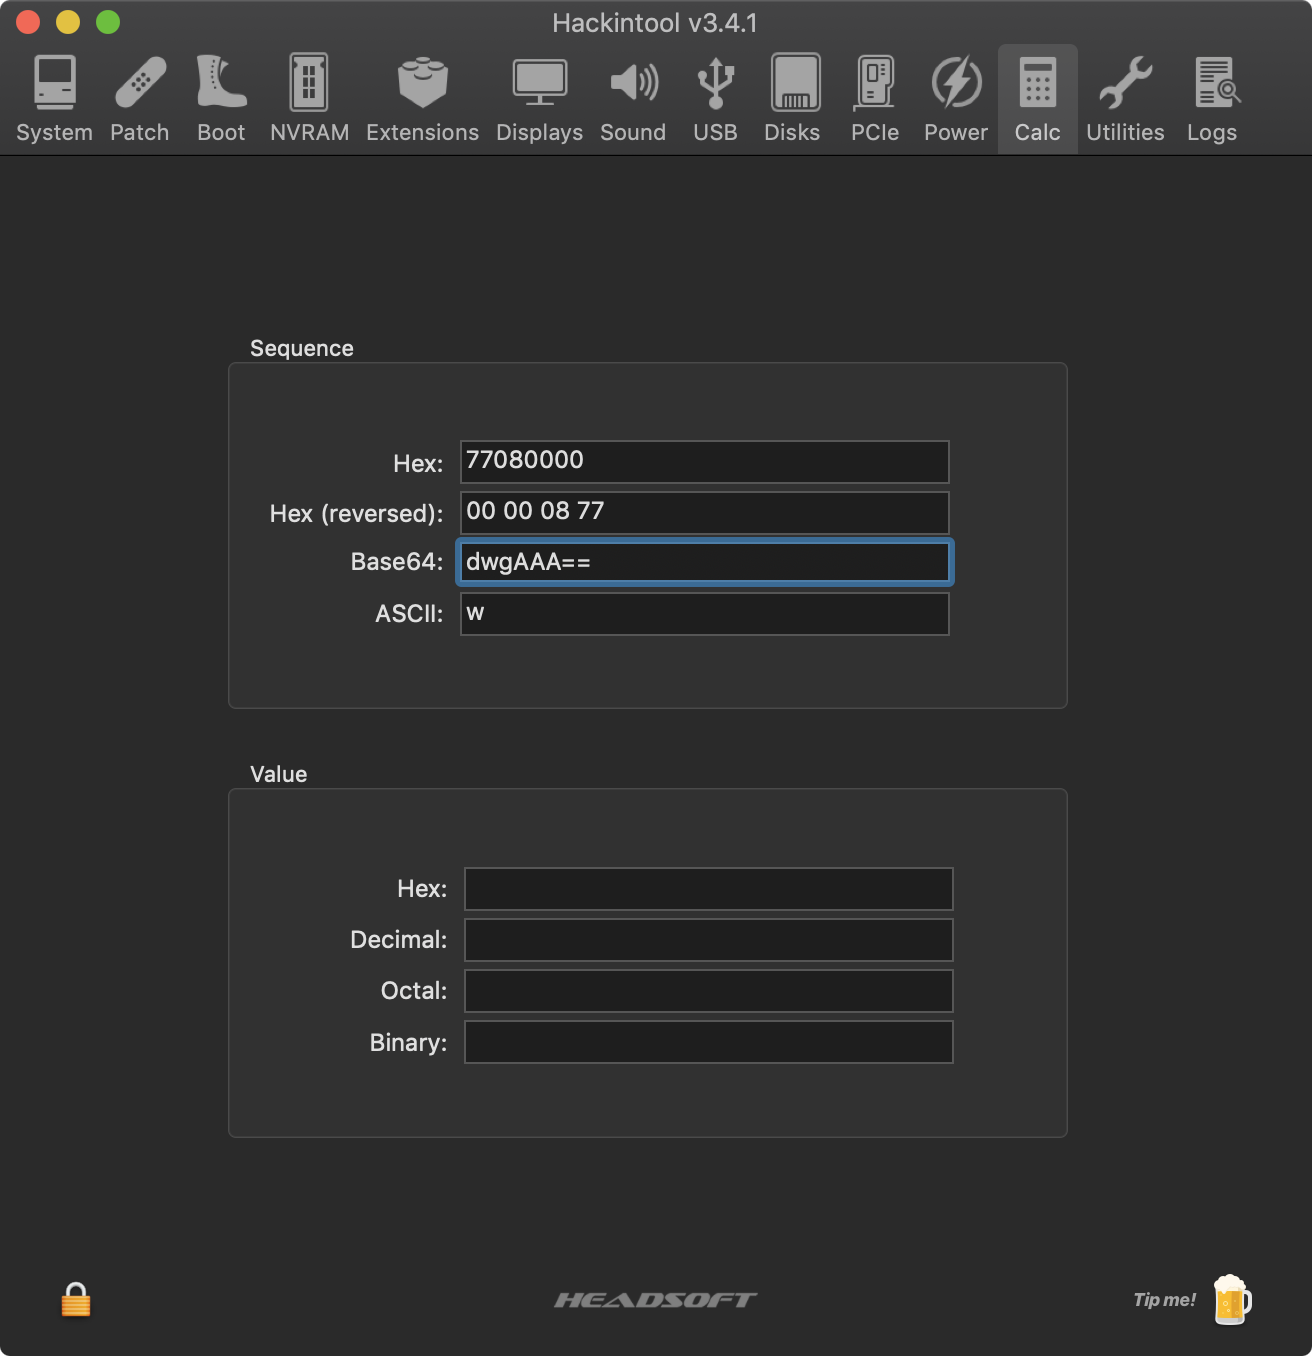Focus the Value Decimal field

[x=708, y=940]
